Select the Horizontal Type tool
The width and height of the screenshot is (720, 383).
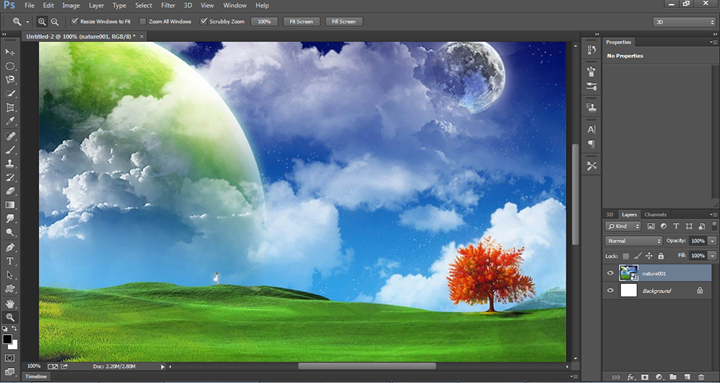coord(10,261)
